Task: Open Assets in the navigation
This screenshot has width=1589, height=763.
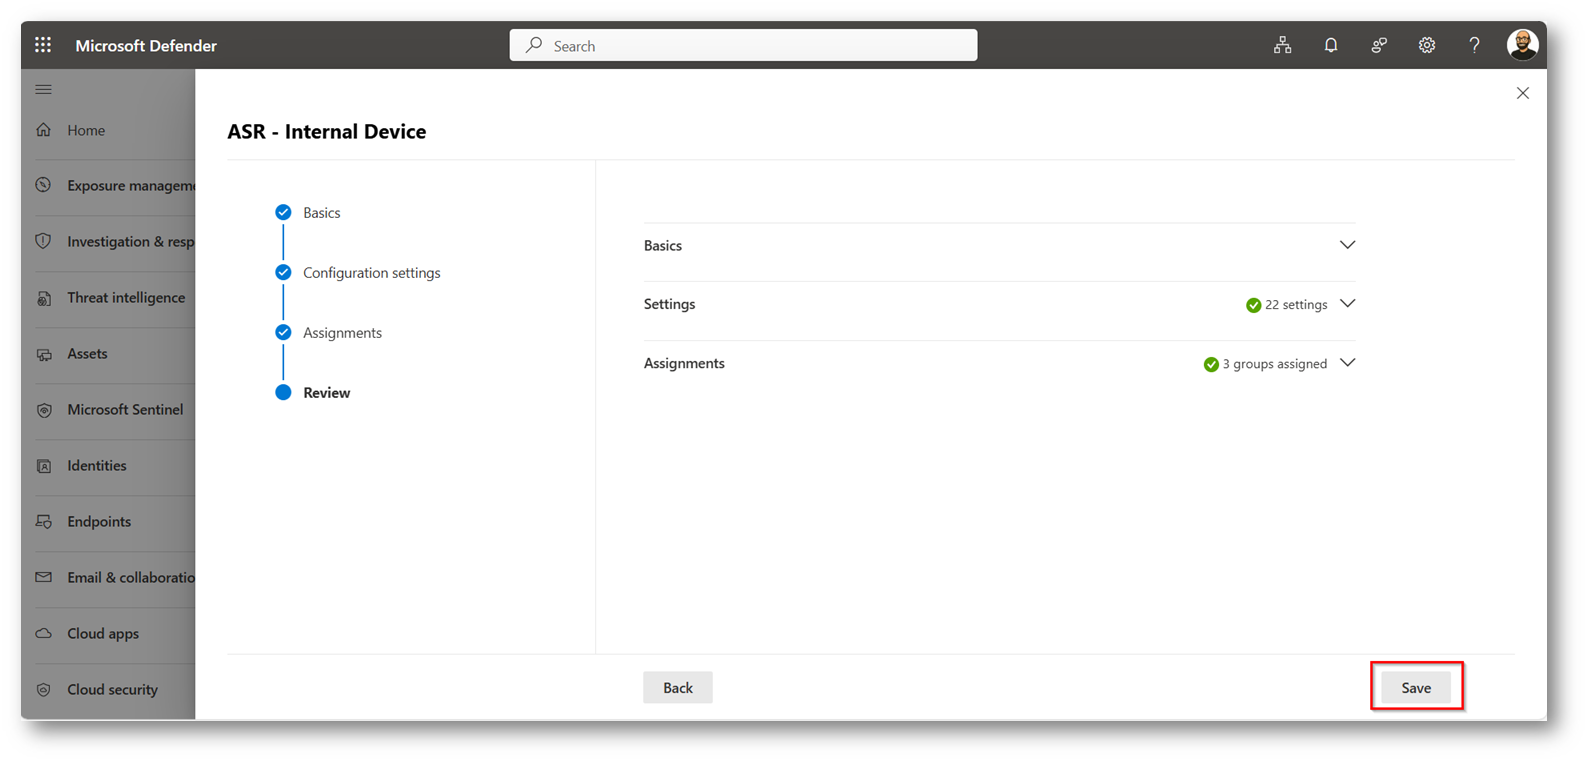Action: pyautogui.click(x=87, y=354)
